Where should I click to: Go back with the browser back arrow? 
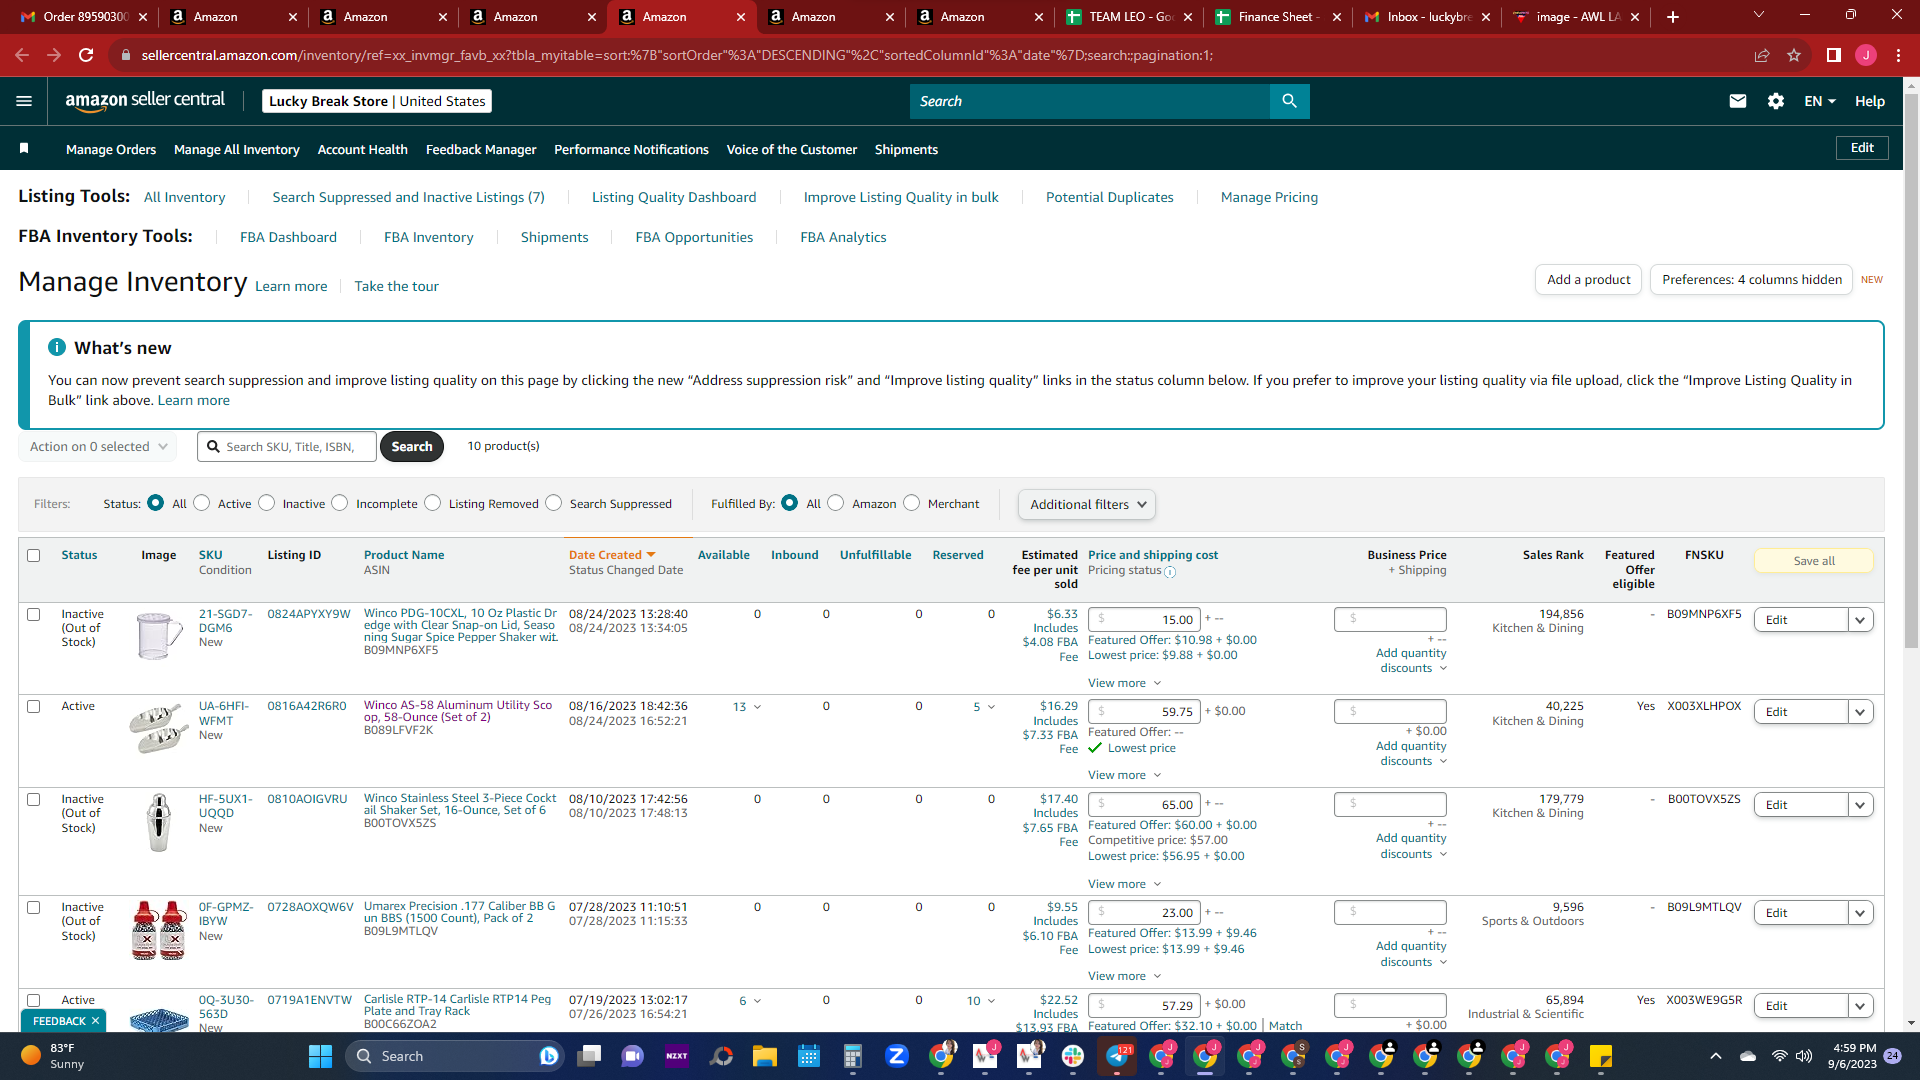(x=22, y=55)
